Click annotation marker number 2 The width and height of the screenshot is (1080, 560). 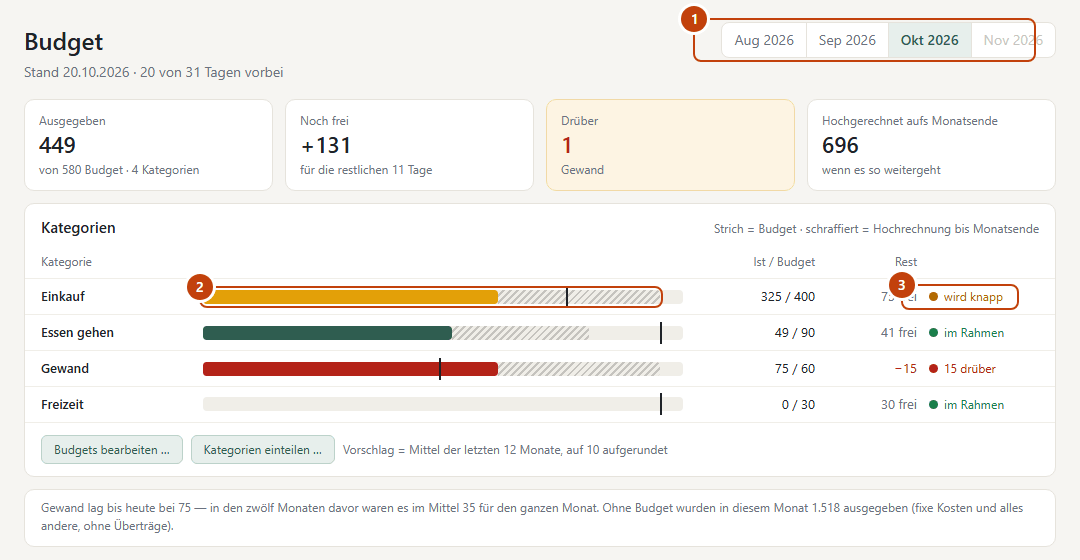(x=200, y=287)
